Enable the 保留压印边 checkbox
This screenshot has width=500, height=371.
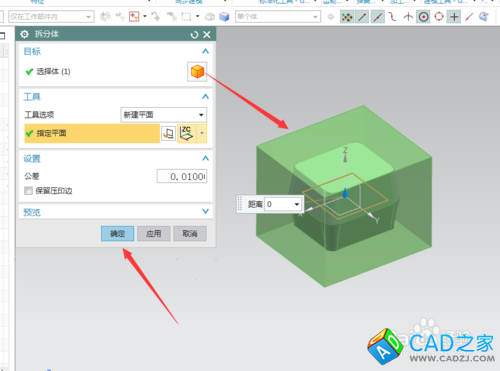(28, 191)
